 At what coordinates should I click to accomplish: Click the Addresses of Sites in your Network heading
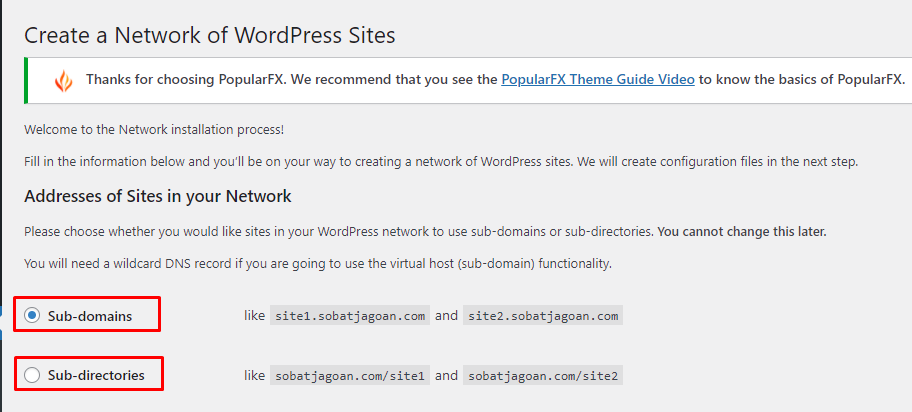tap(158, 196)
